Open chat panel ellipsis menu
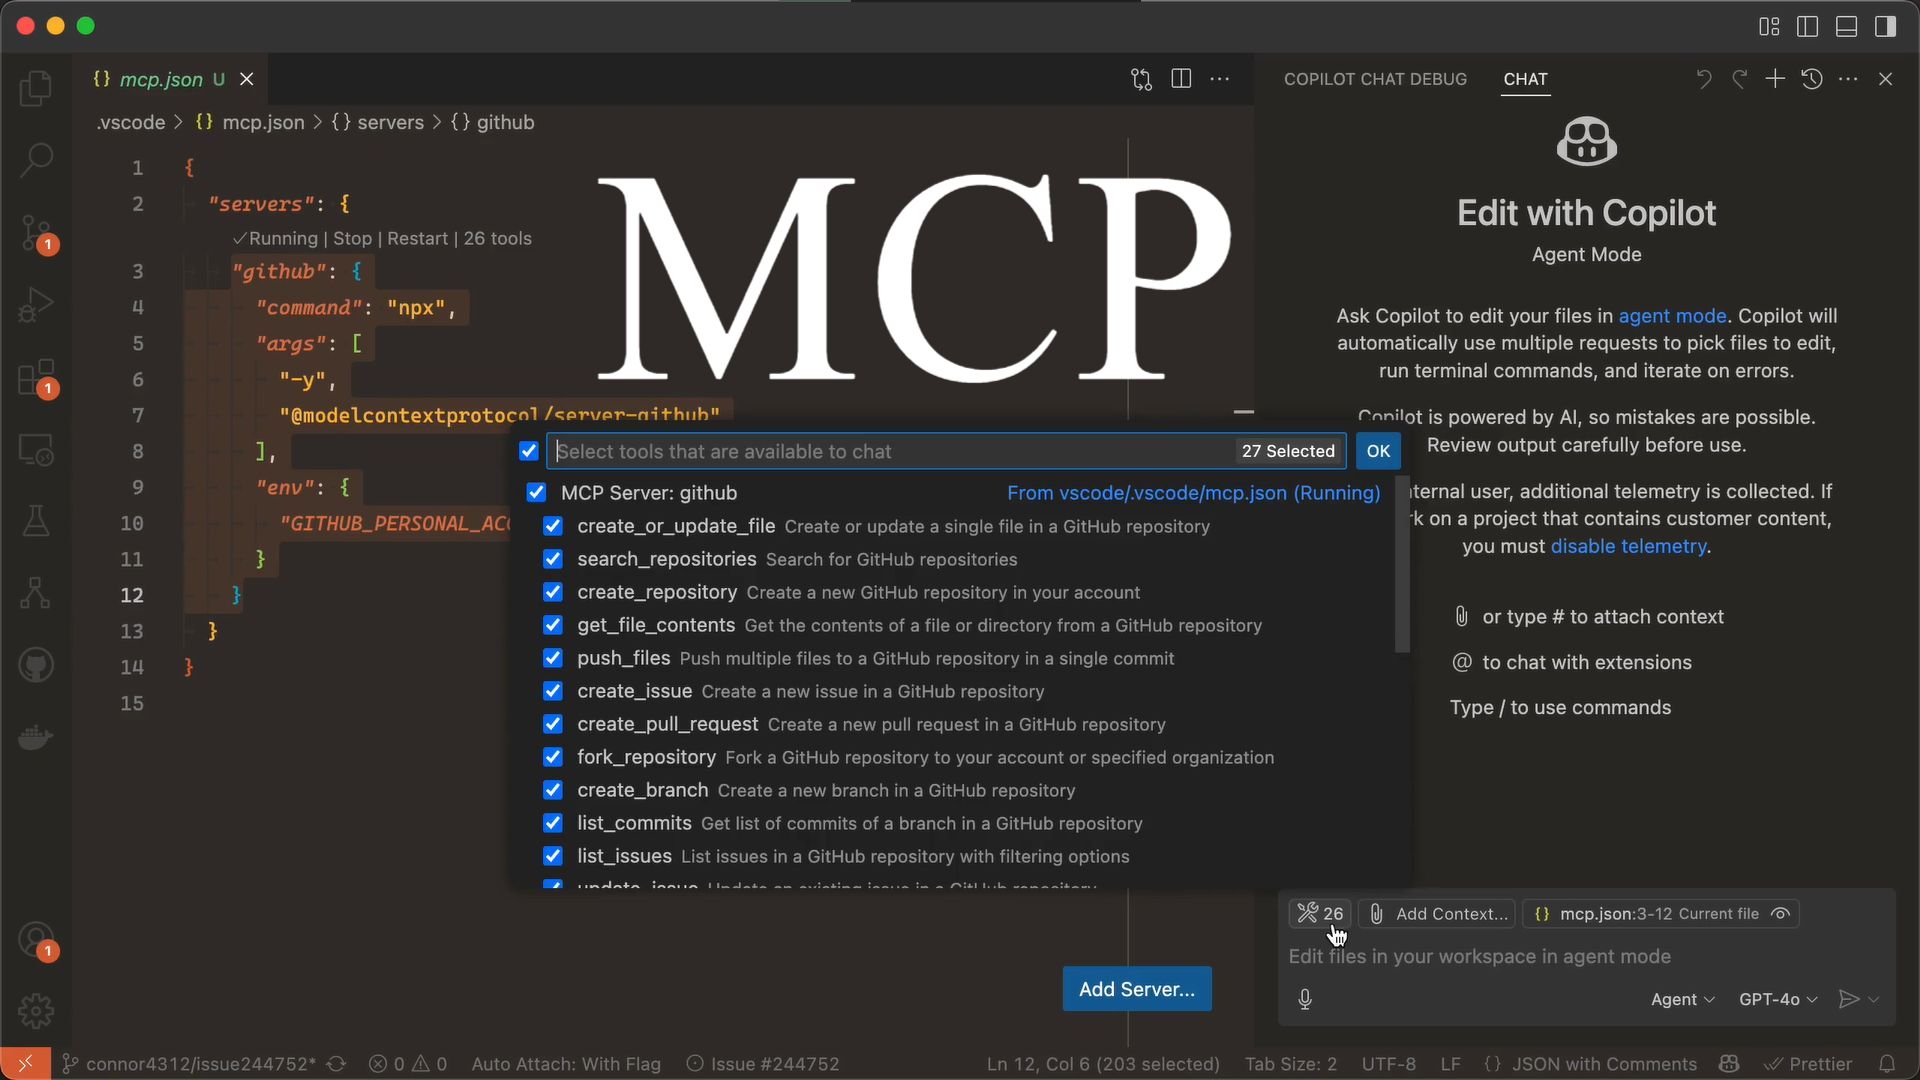Viewport: 1920px width, 1080px height. coord(1848,79)
